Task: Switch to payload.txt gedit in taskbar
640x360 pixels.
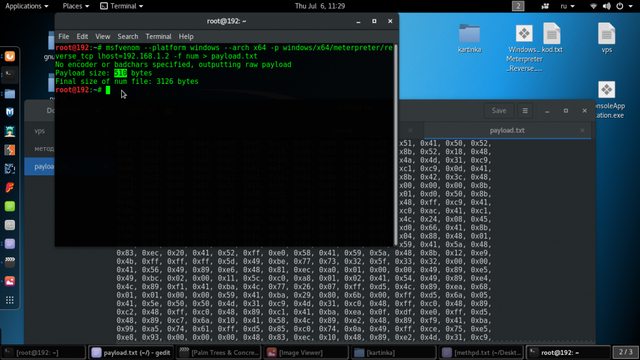Action: [131, 352]
